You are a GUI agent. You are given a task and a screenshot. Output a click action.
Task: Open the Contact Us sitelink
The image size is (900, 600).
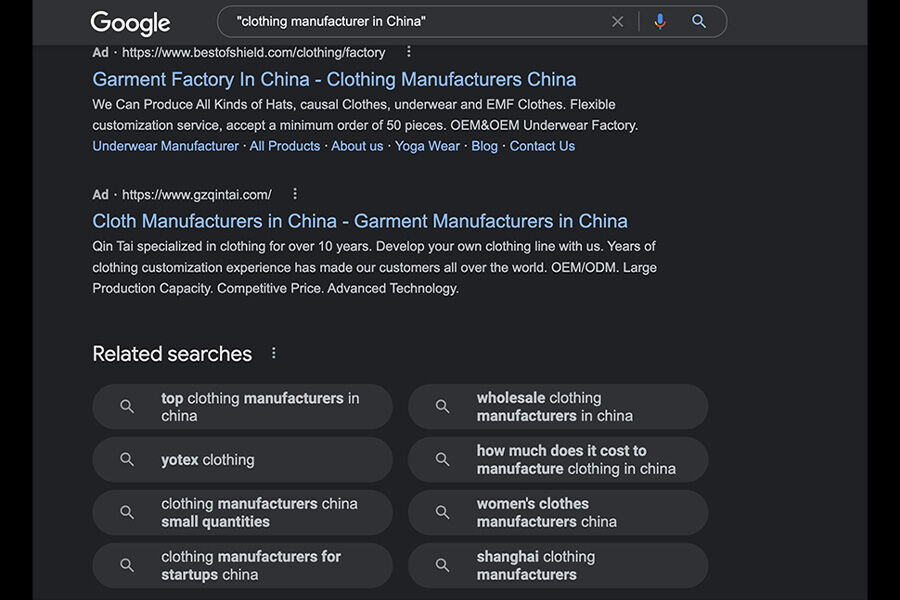[542, 146]
